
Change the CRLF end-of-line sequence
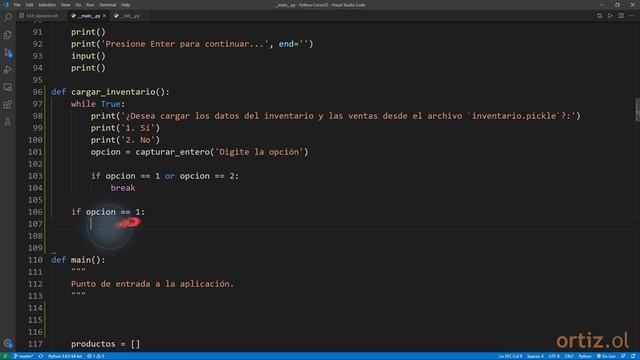pyautogui.click(x=569, y=356)
